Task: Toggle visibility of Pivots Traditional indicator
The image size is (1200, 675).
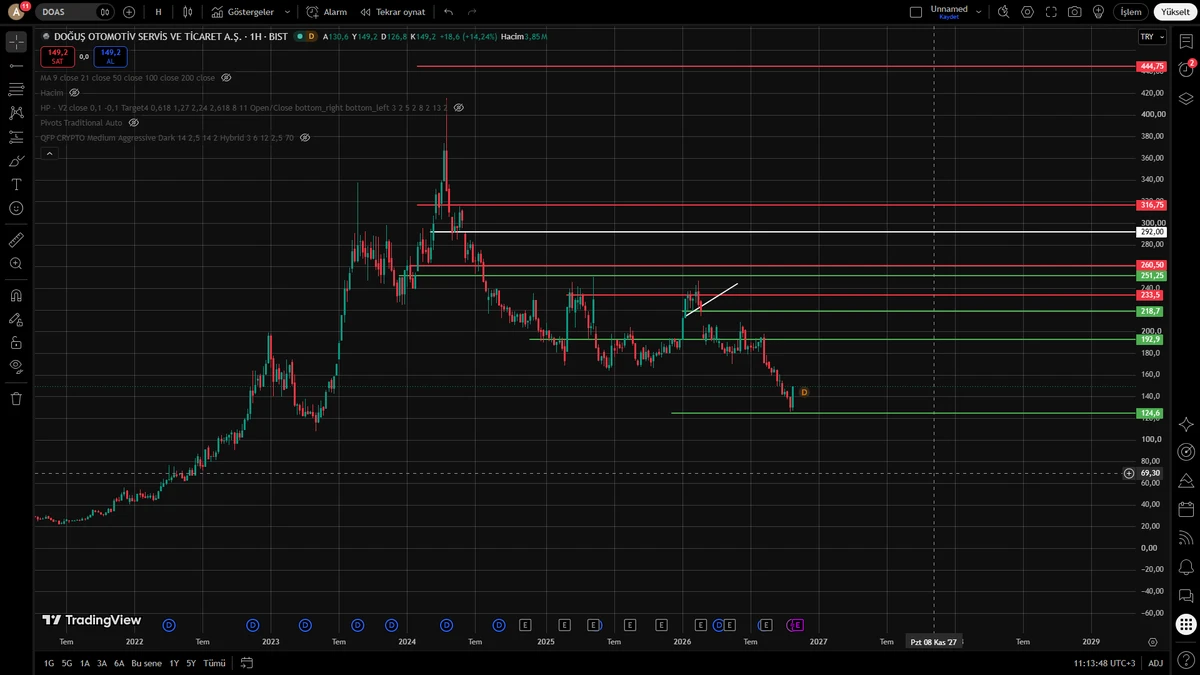Action: [x=134, y=122]
